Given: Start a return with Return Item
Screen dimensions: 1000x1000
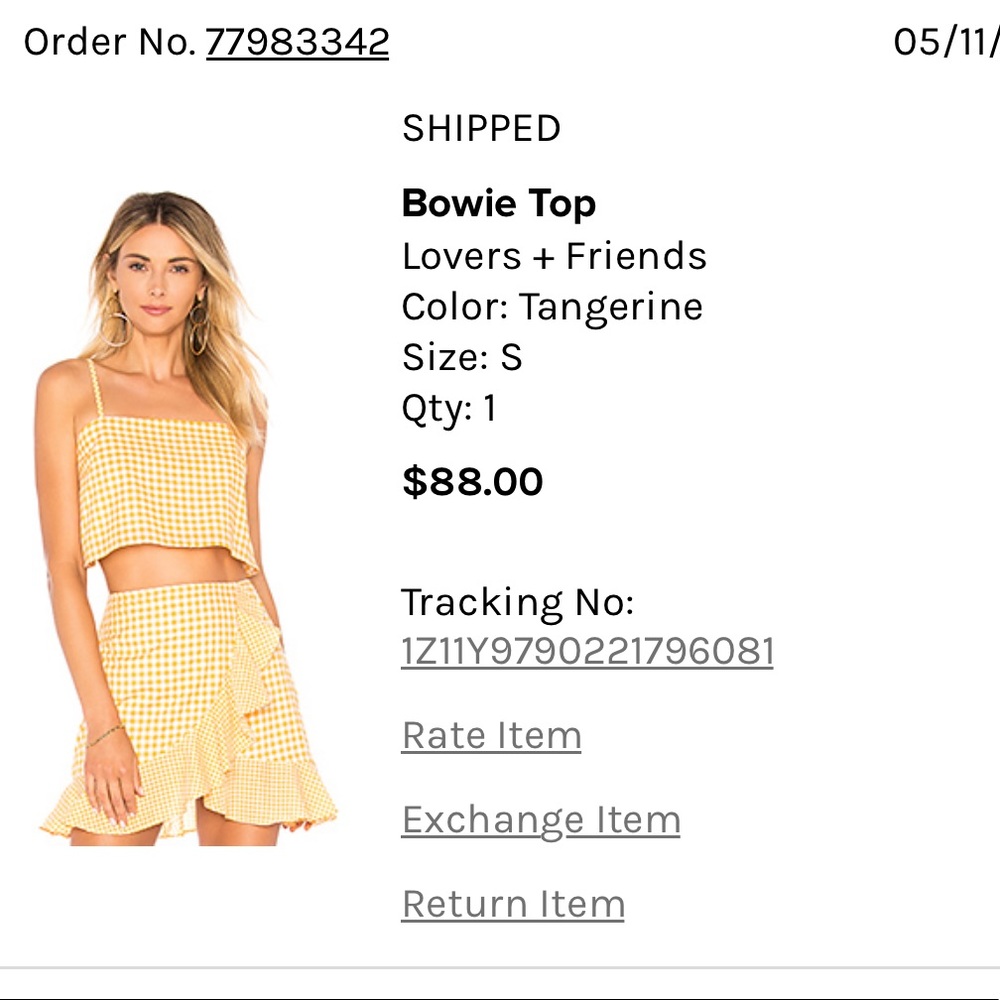Looking at the screenshot, I should (x=513, y=904).
